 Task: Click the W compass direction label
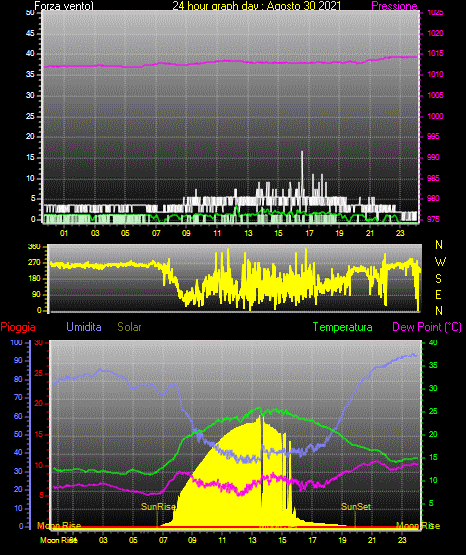[x=440, y=262]
